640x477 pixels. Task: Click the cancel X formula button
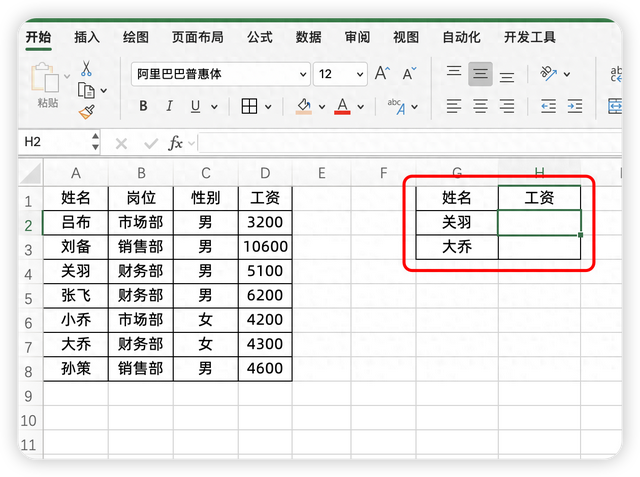[x=121, y=143]
